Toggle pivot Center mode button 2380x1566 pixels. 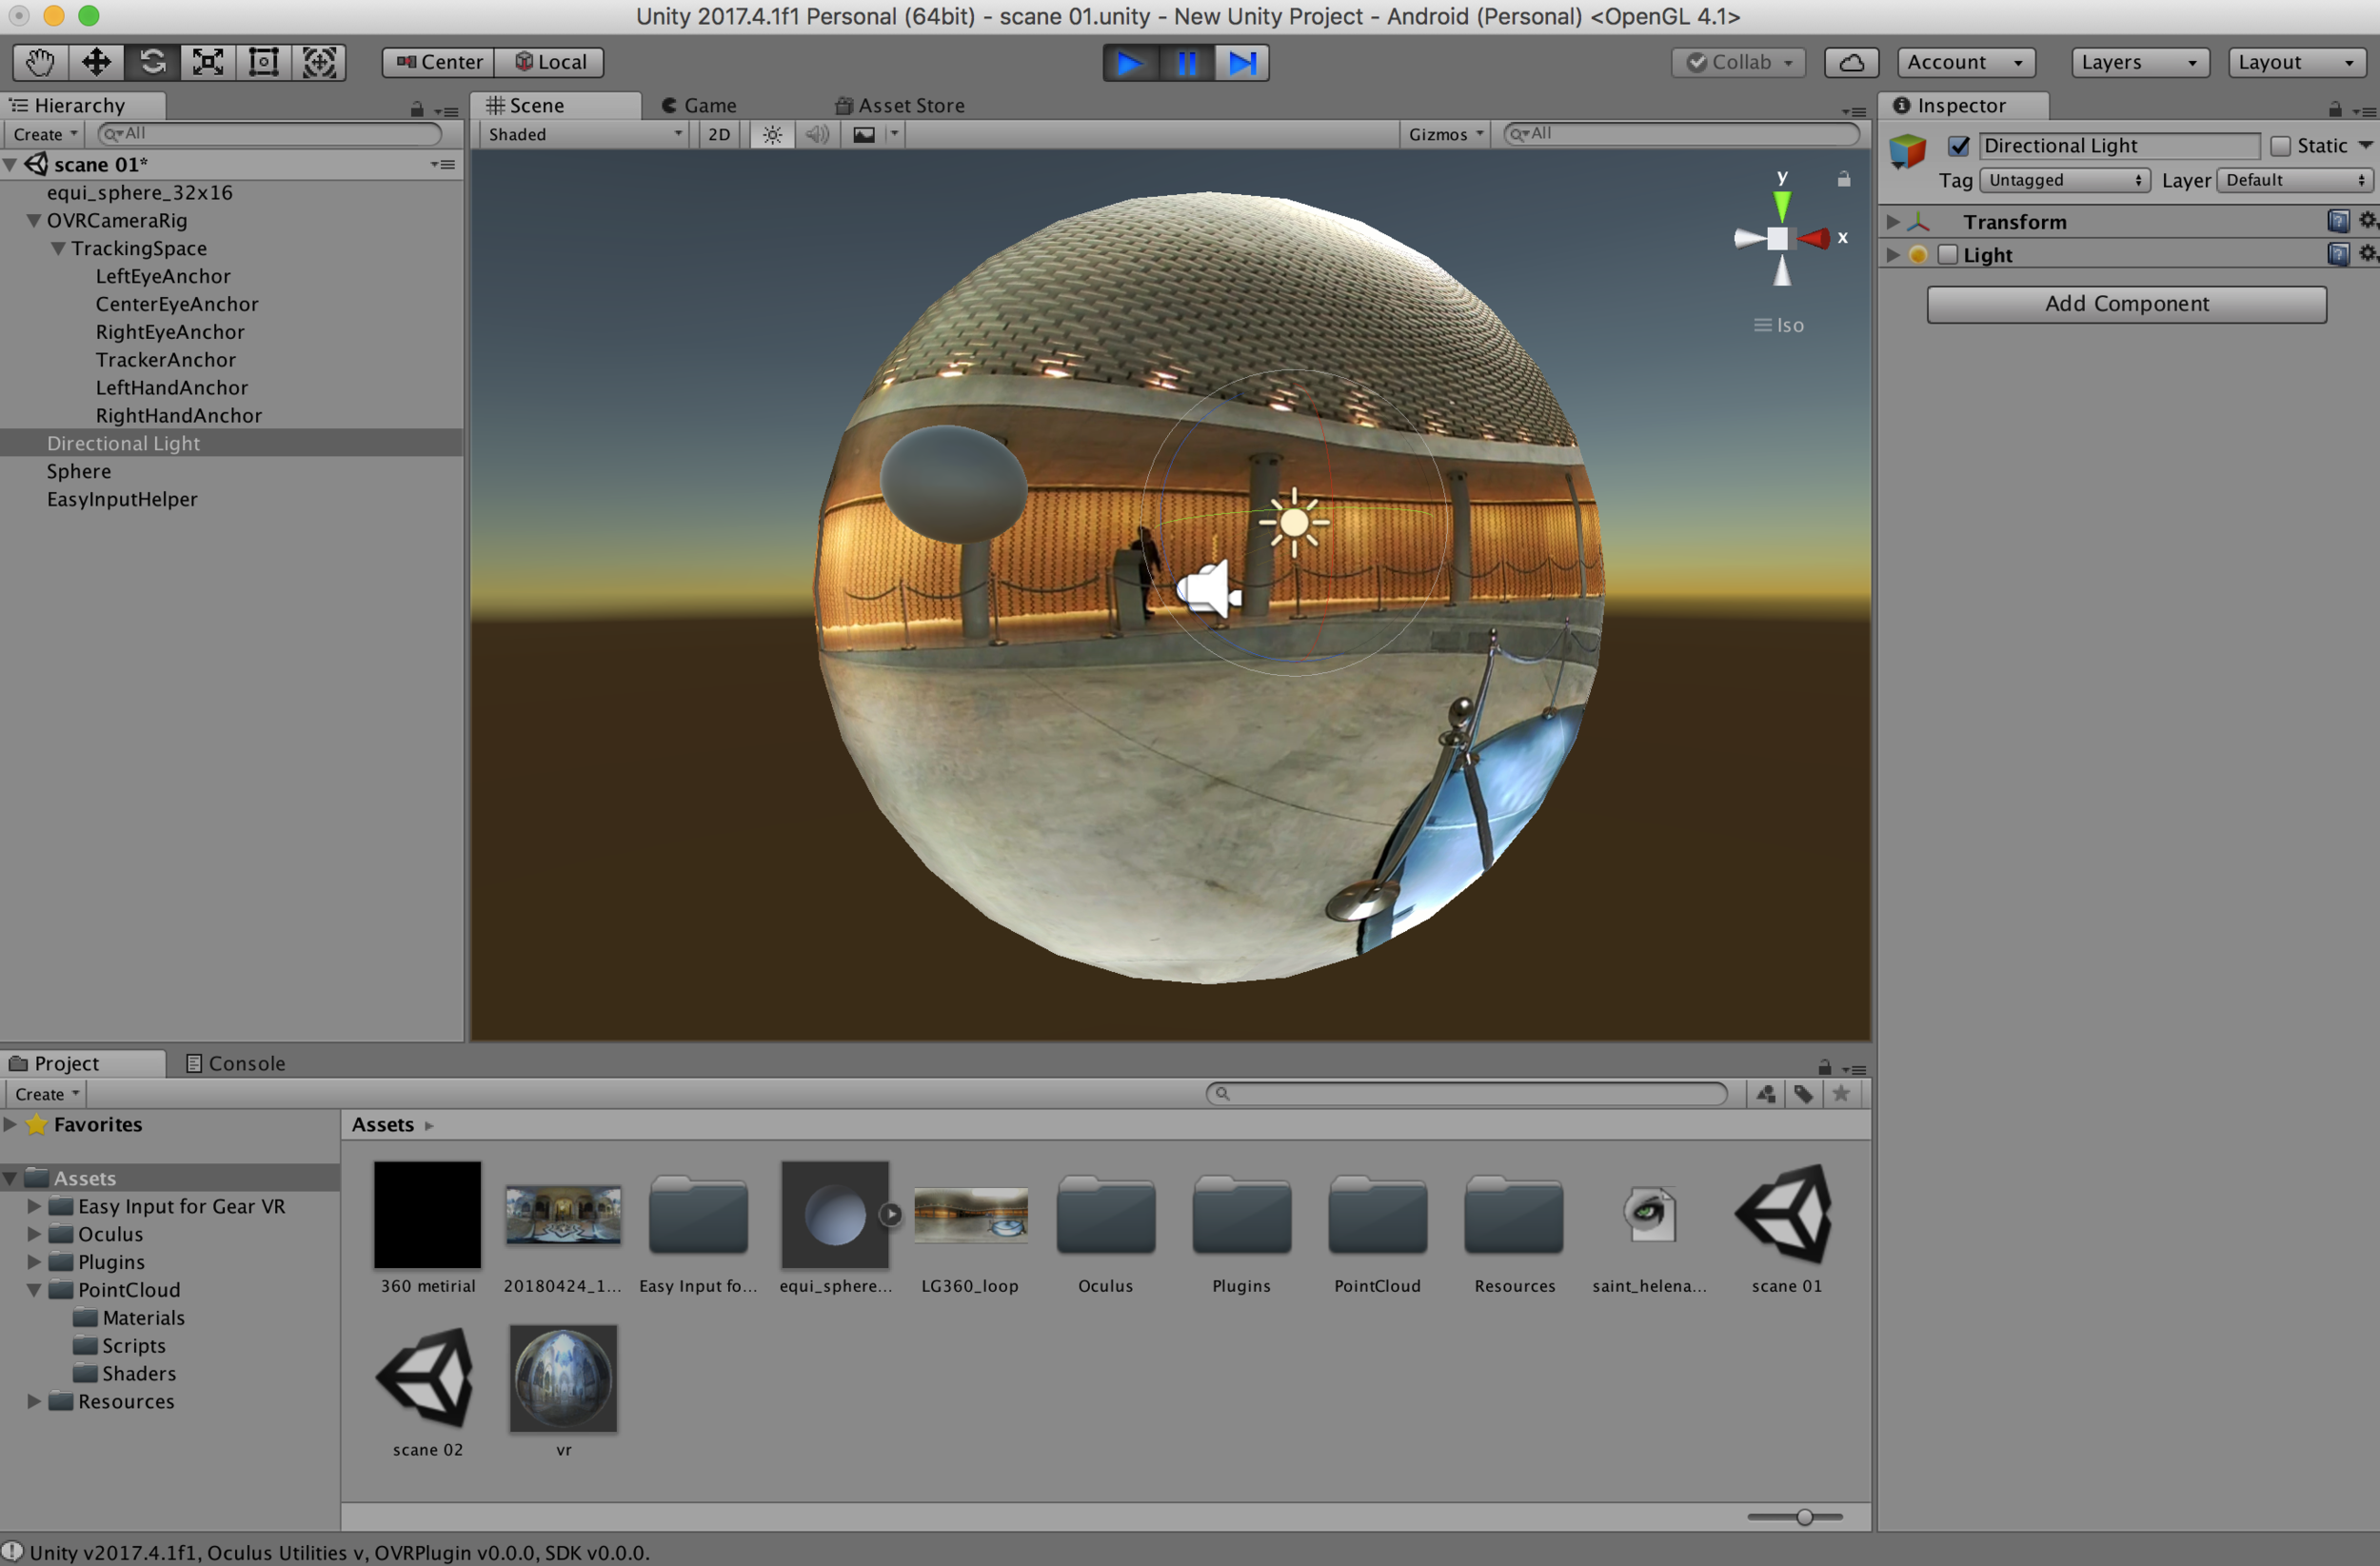coord(439,62)
